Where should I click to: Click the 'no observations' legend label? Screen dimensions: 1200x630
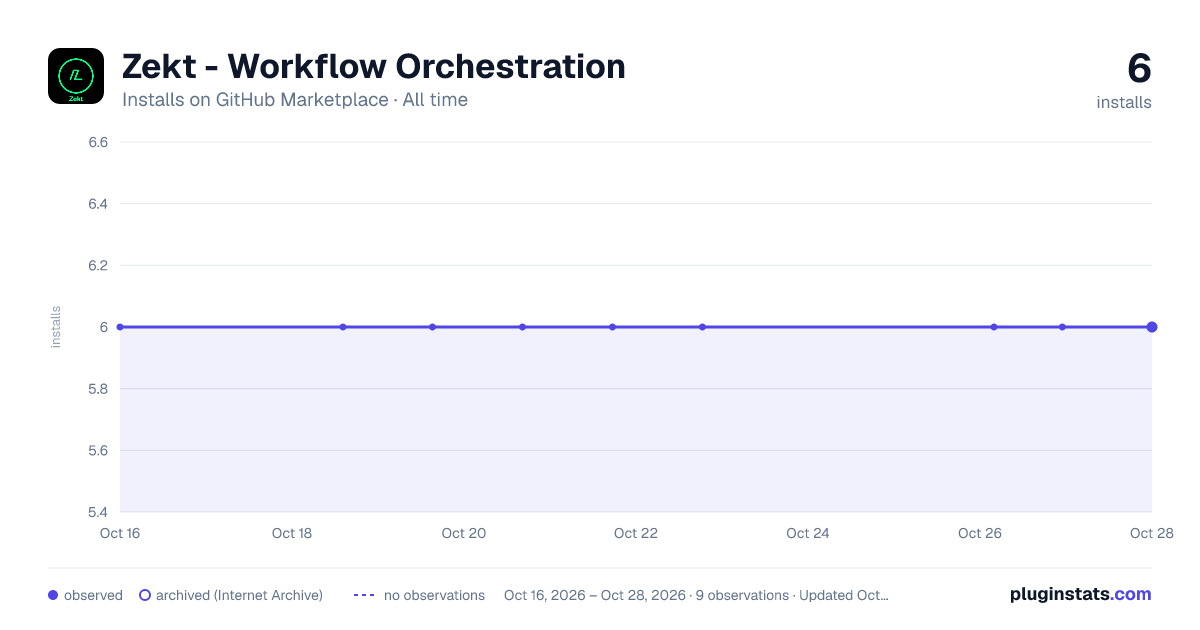pos(434,595)
